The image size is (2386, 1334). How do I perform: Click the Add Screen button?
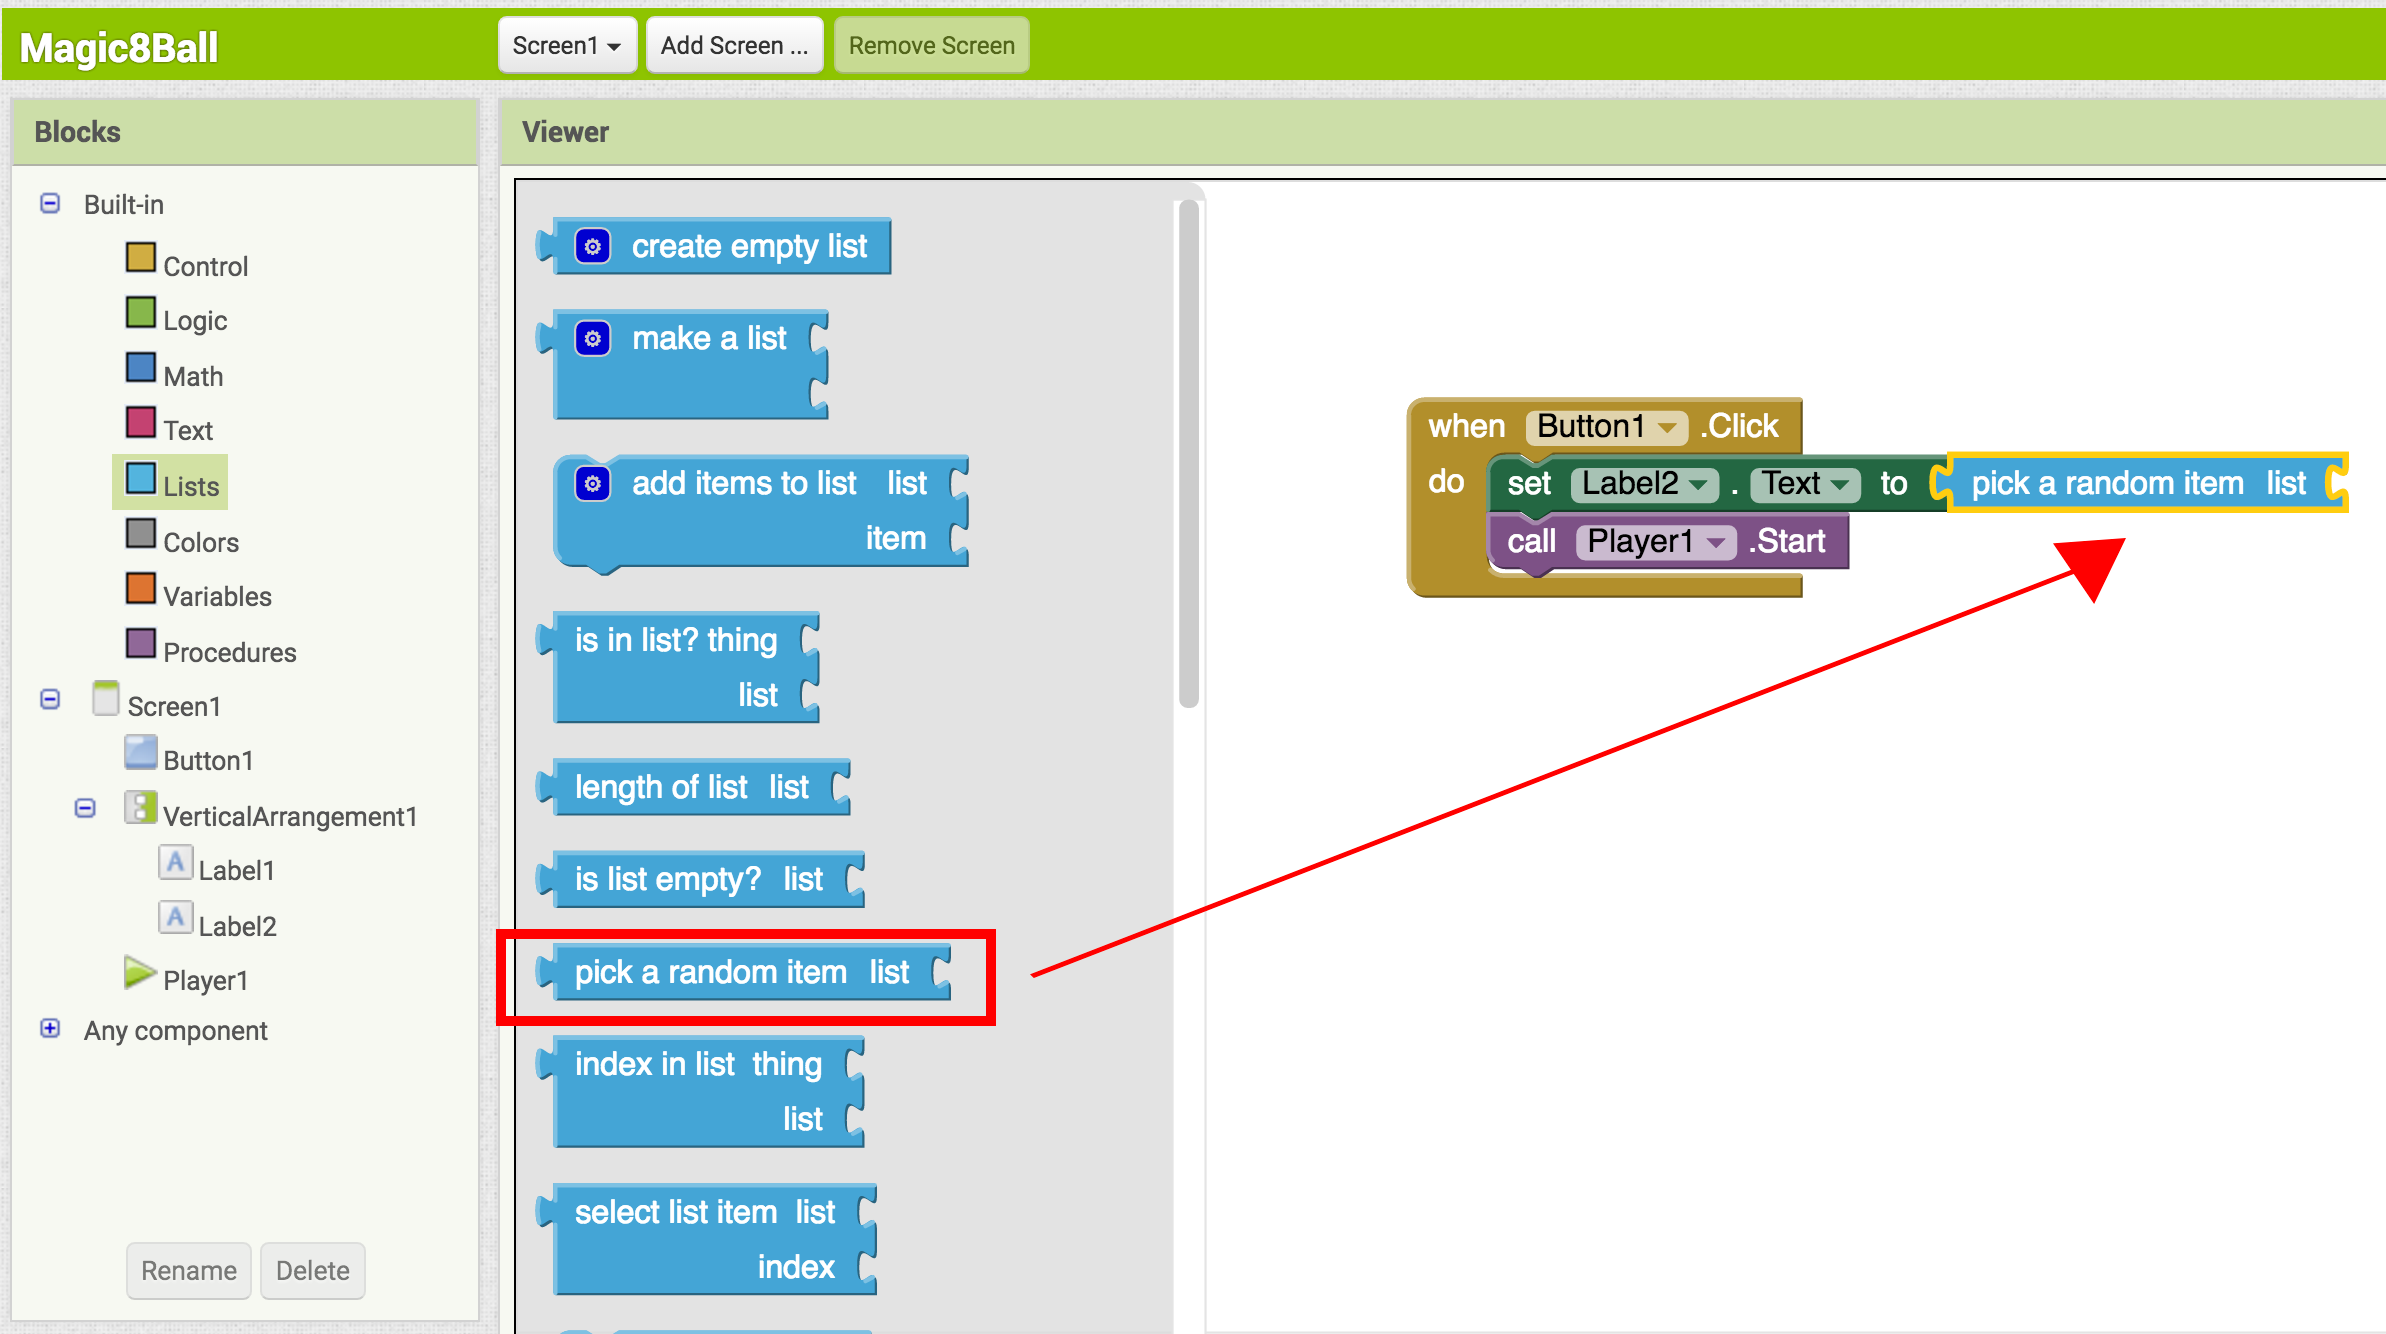(733, 43)
